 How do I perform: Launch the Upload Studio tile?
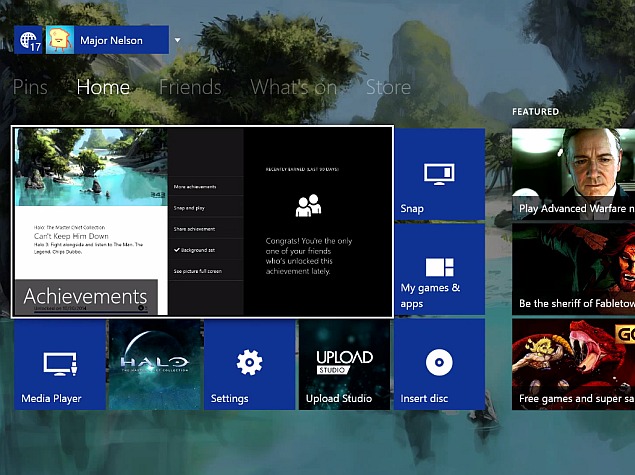pyautogui.click(x=344, y=364)
